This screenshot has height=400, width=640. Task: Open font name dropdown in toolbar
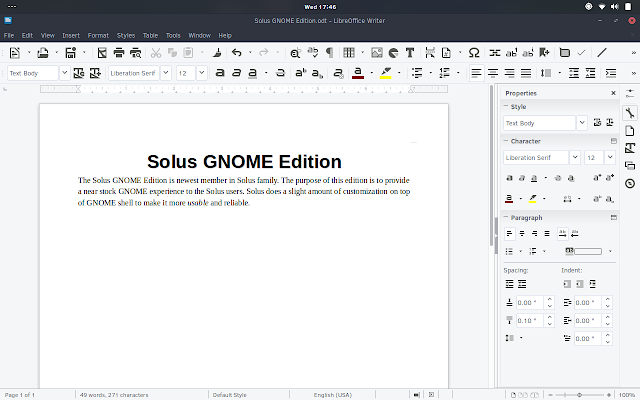tap(166, 73)
